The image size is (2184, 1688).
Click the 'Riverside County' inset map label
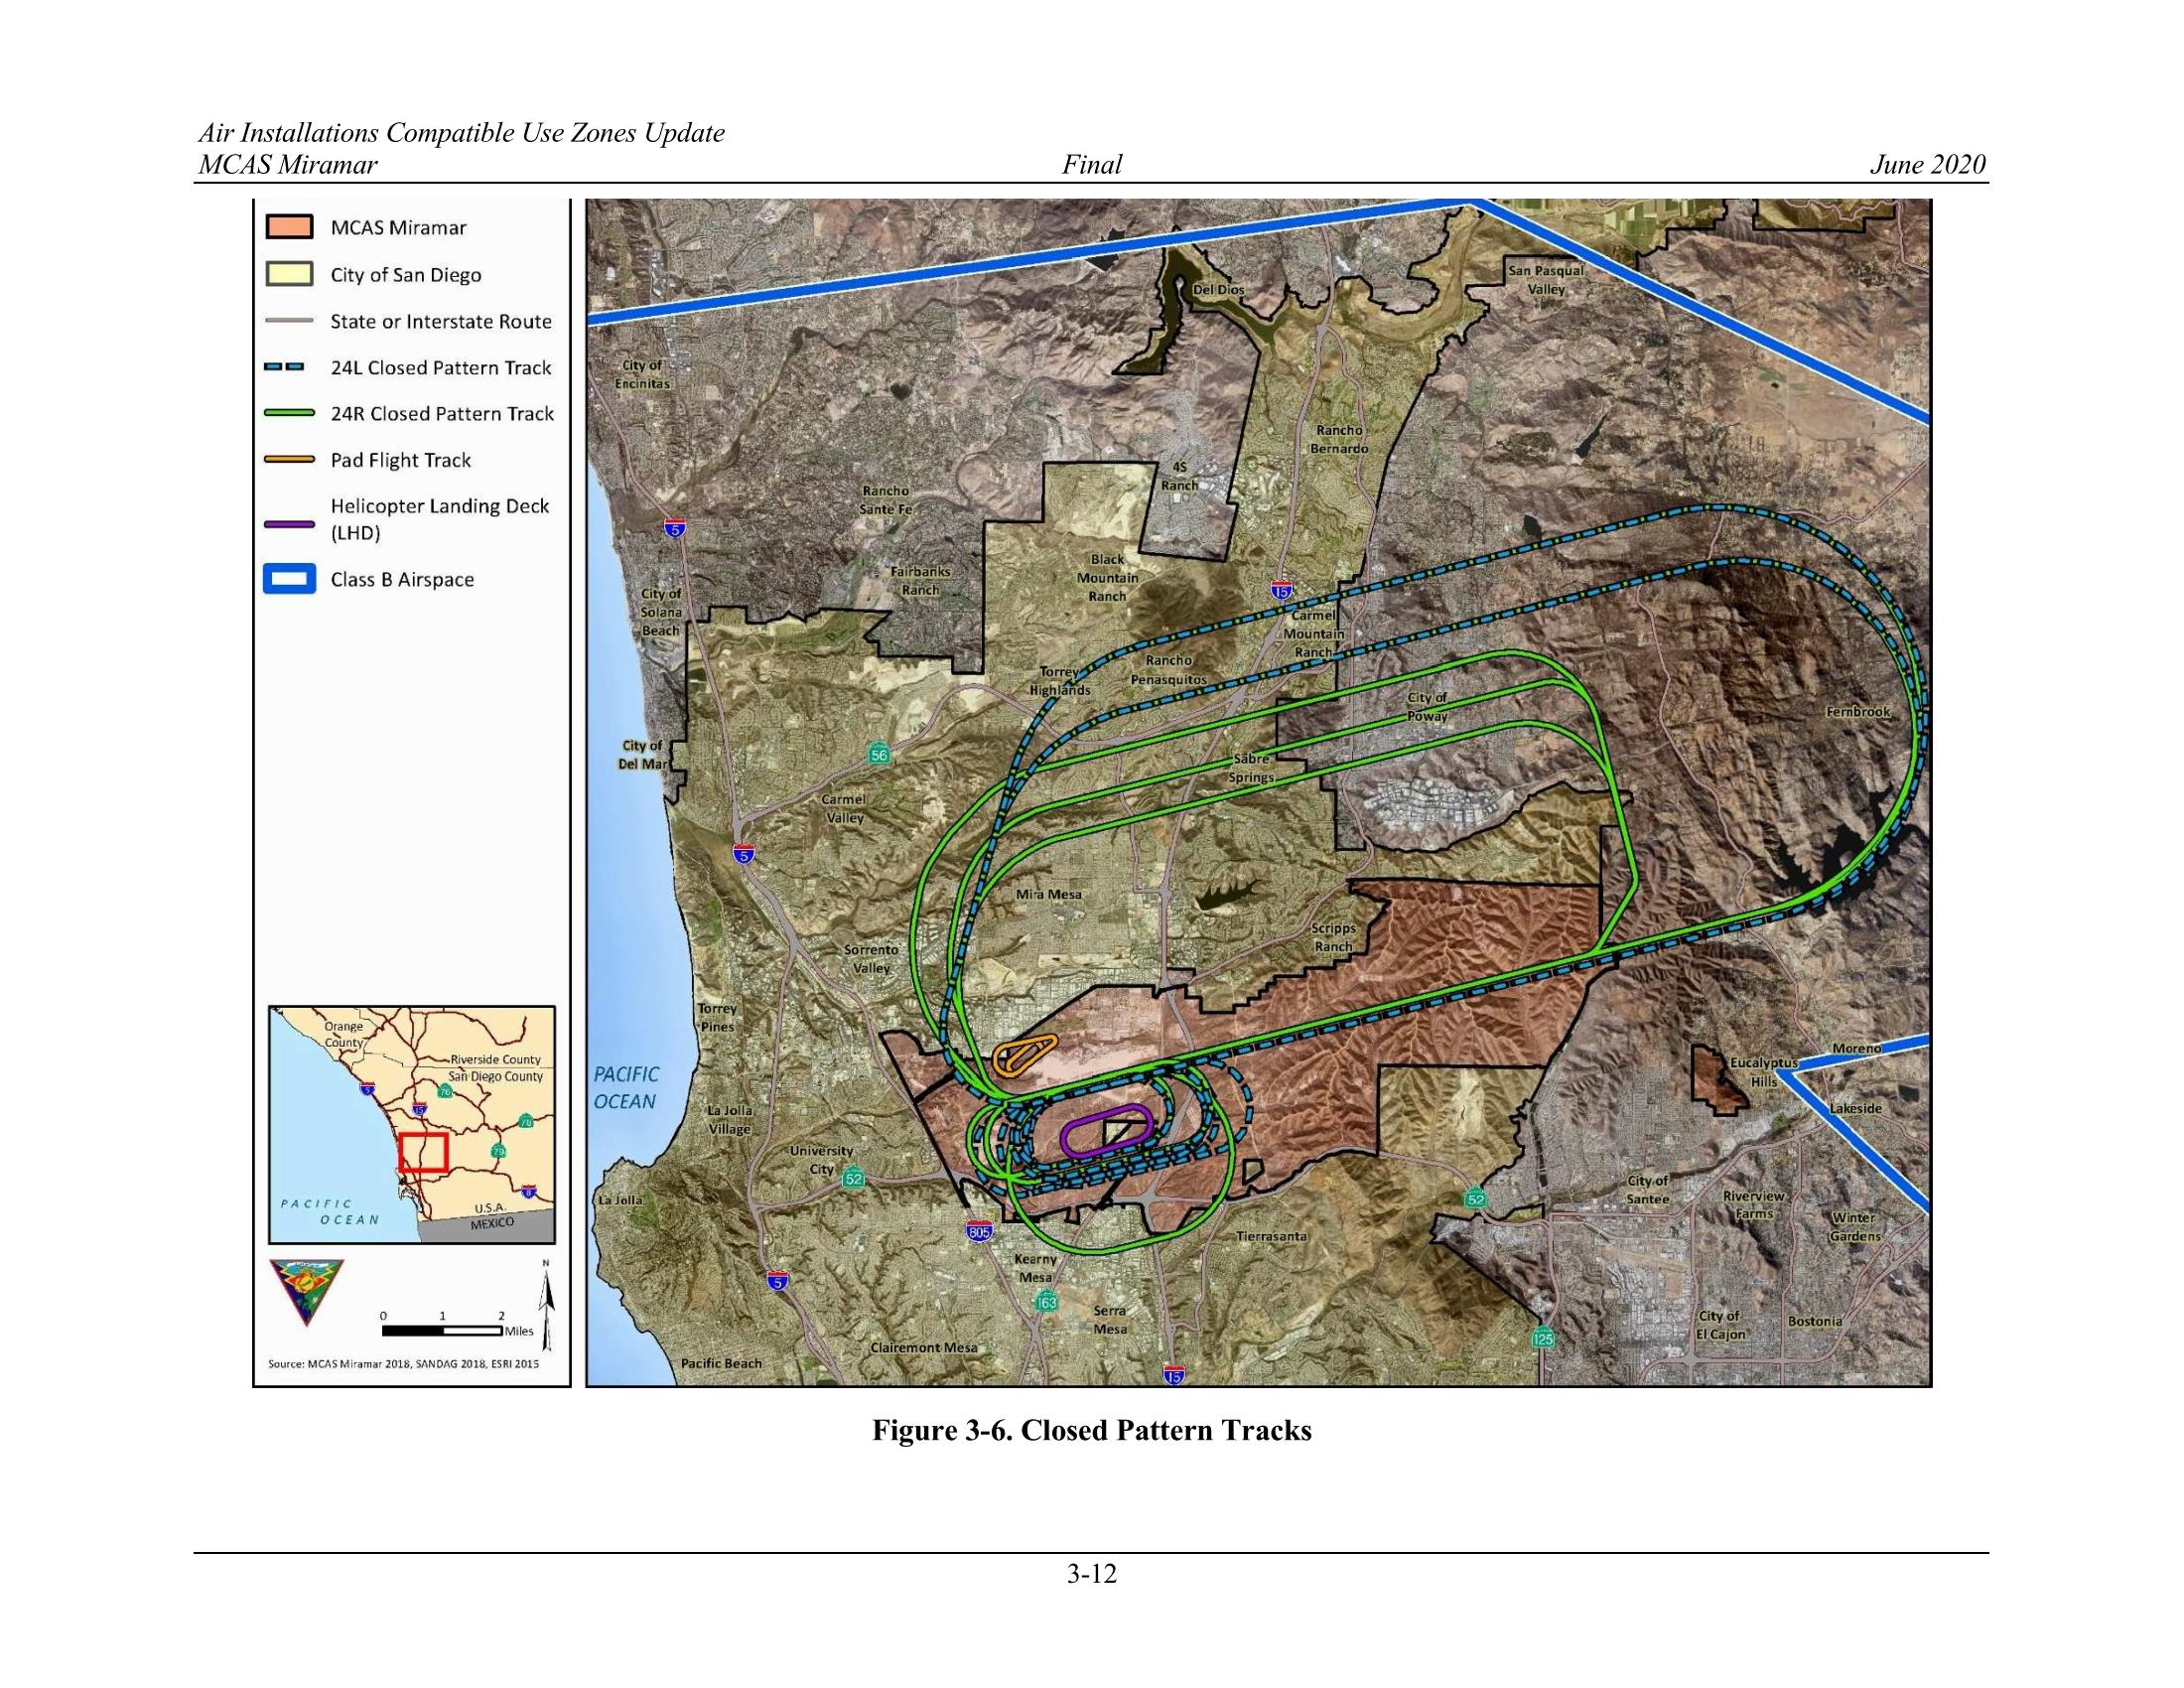495,1059
